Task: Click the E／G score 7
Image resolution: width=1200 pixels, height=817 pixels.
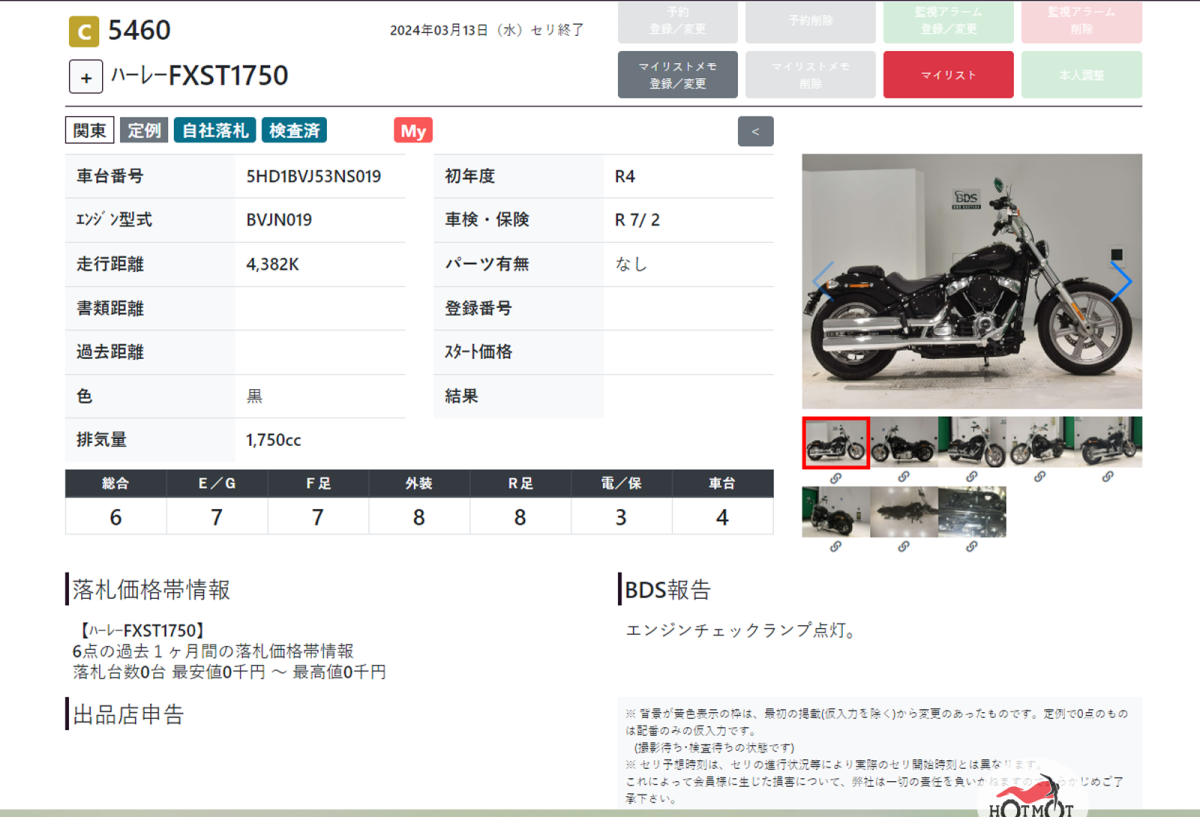Action: (x=217, y=517)
